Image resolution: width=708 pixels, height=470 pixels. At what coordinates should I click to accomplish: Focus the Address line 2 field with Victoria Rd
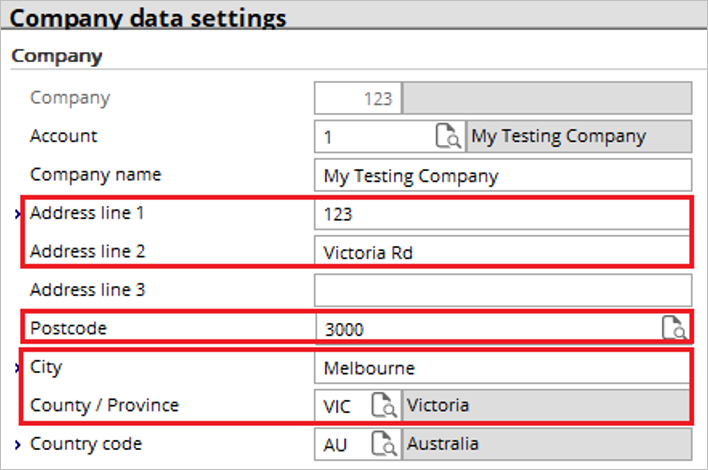point(503,252)
